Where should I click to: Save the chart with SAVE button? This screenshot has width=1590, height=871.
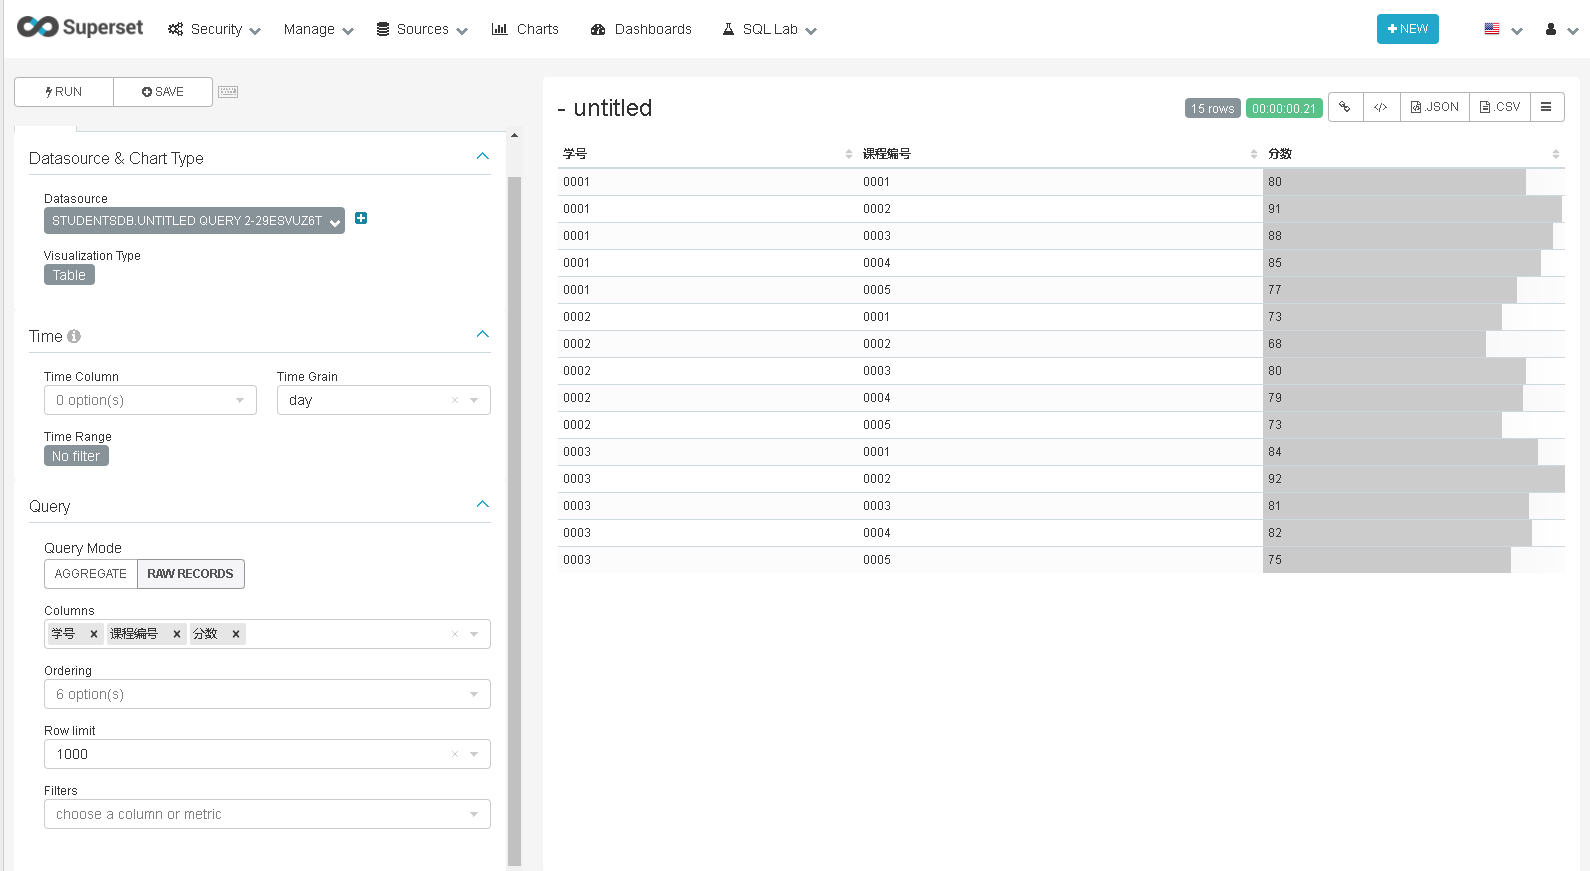(163, 92)
